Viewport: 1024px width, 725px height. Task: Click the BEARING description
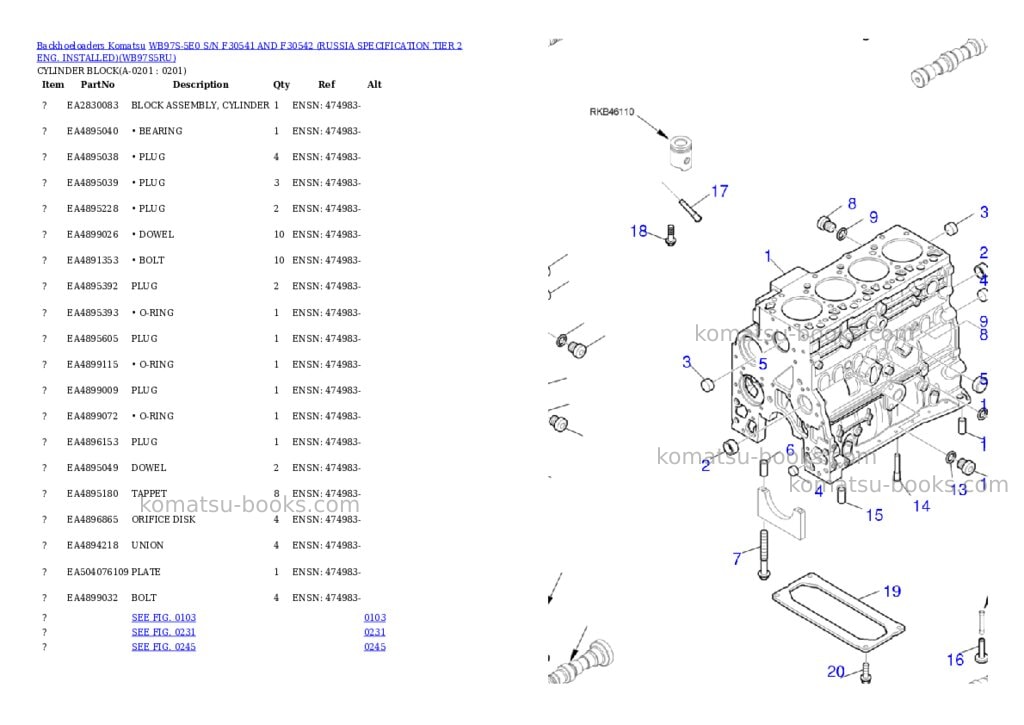point(161,131)
